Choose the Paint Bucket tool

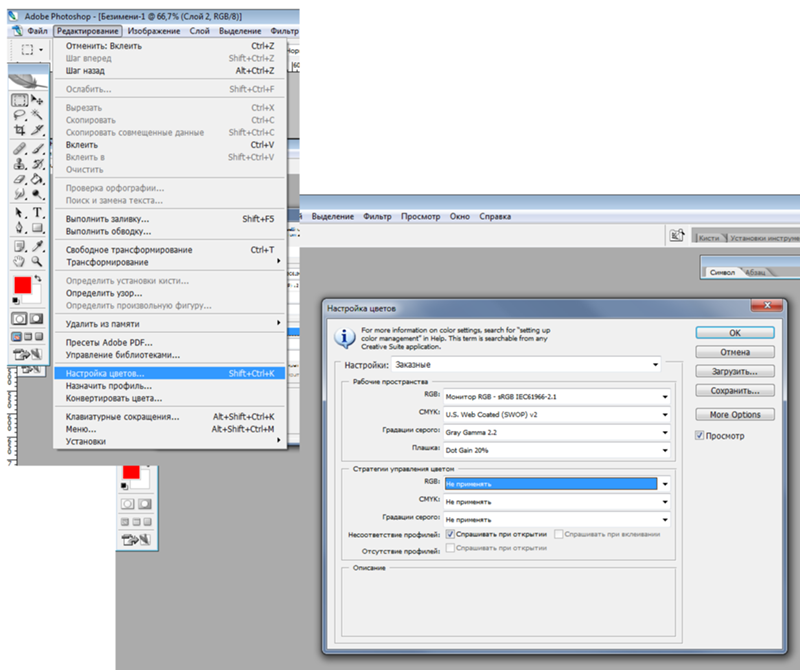pos(37,179)
